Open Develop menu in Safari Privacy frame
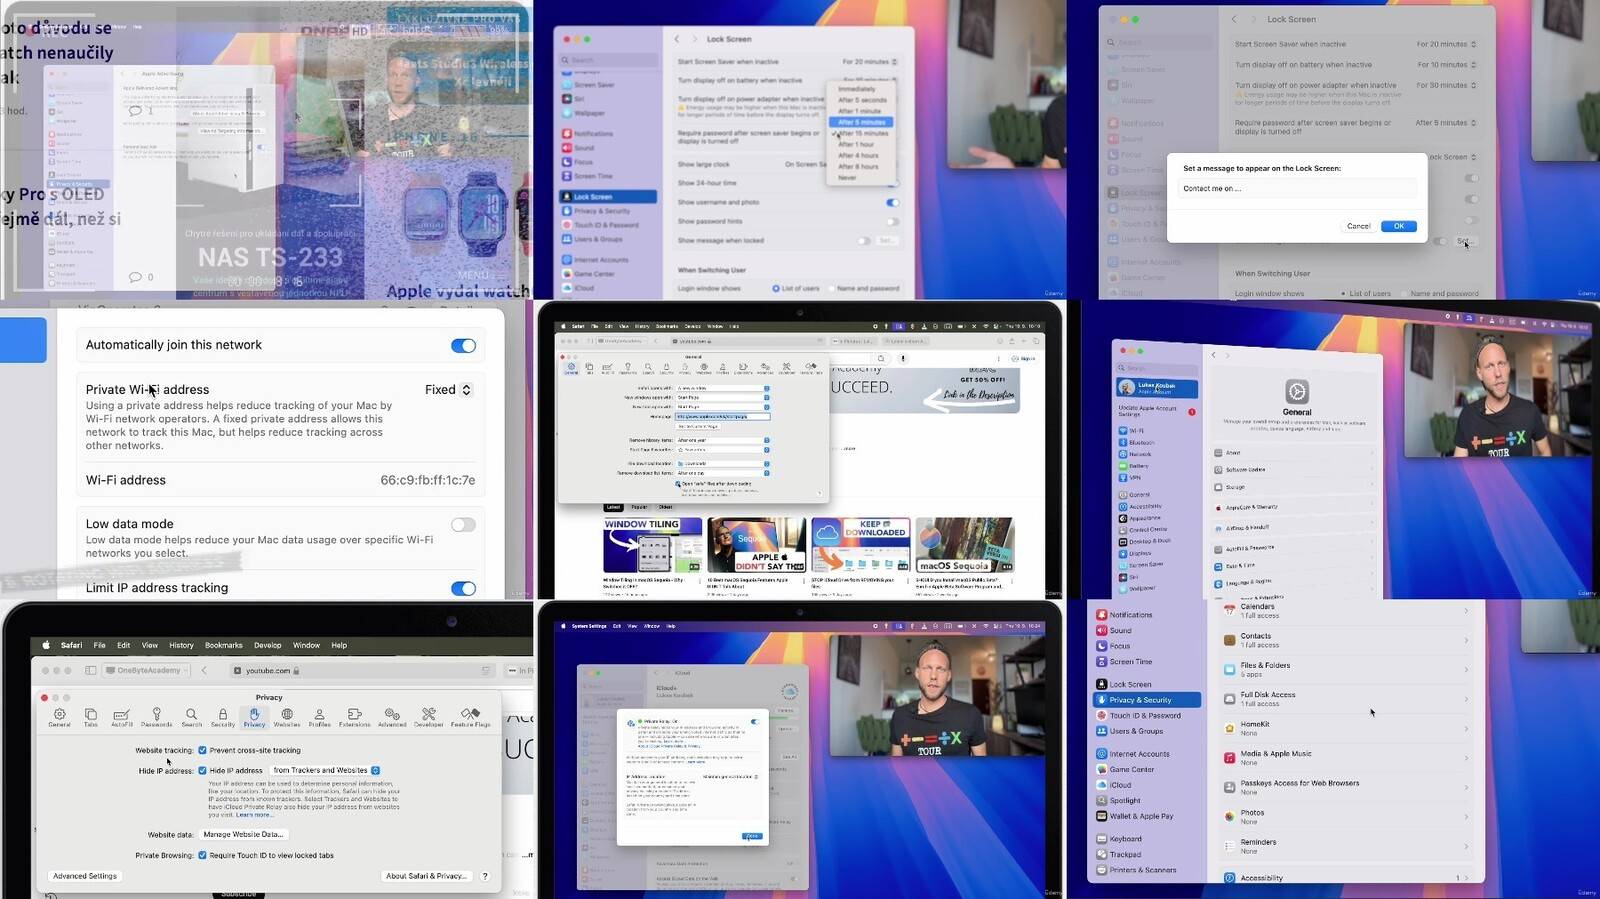The image size is (1600, 899). [x=268, y=645]
